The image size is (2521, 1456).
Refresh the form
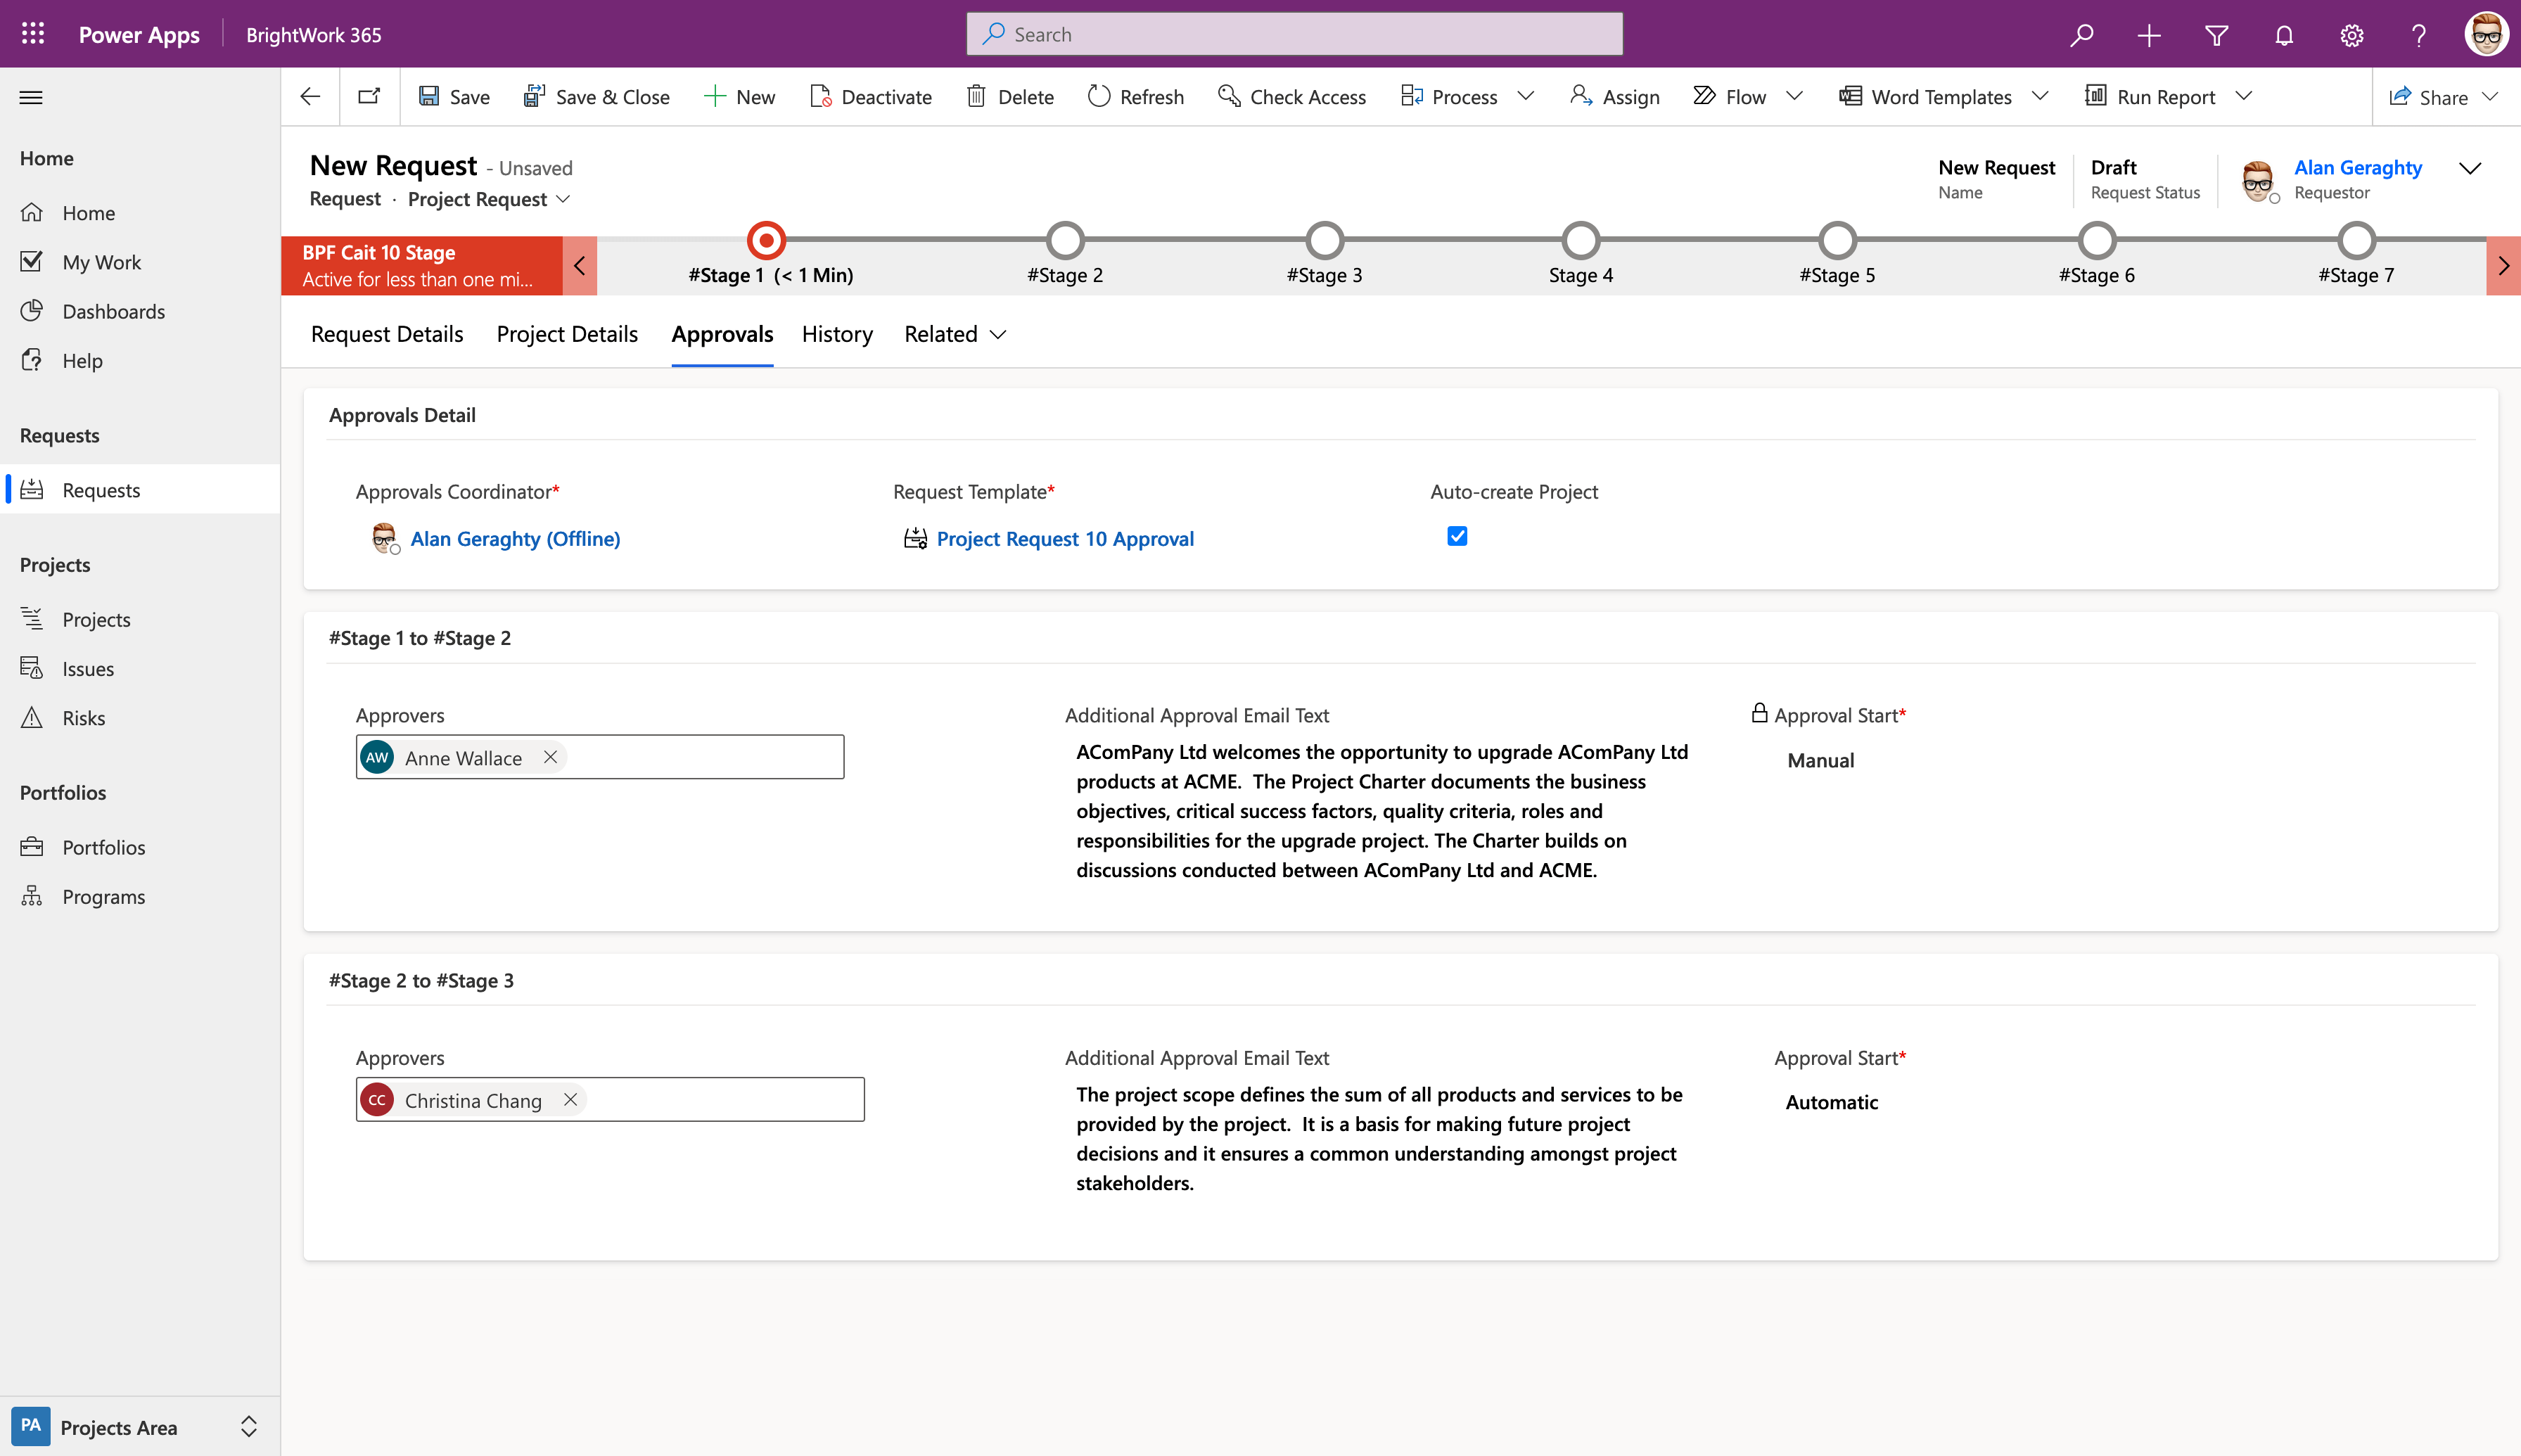click(x=1135, y=97)
